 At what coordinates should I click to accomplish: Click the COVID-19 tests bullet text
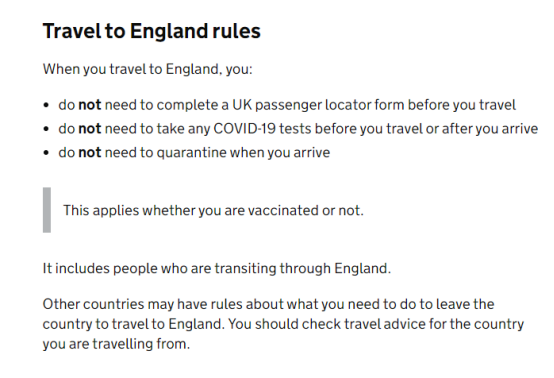[298, 129]
